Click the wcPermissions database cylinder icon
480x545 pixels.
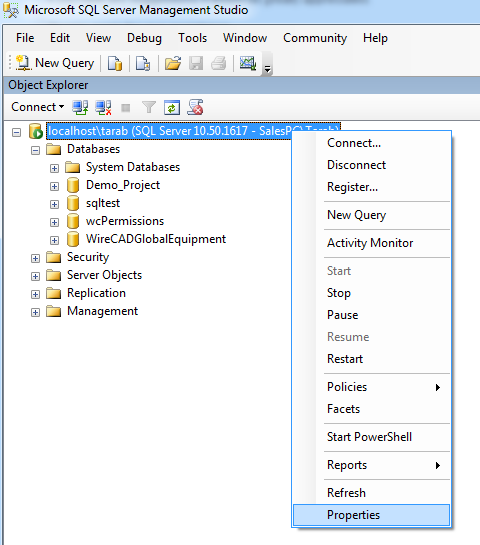click(x=73, y=221)
